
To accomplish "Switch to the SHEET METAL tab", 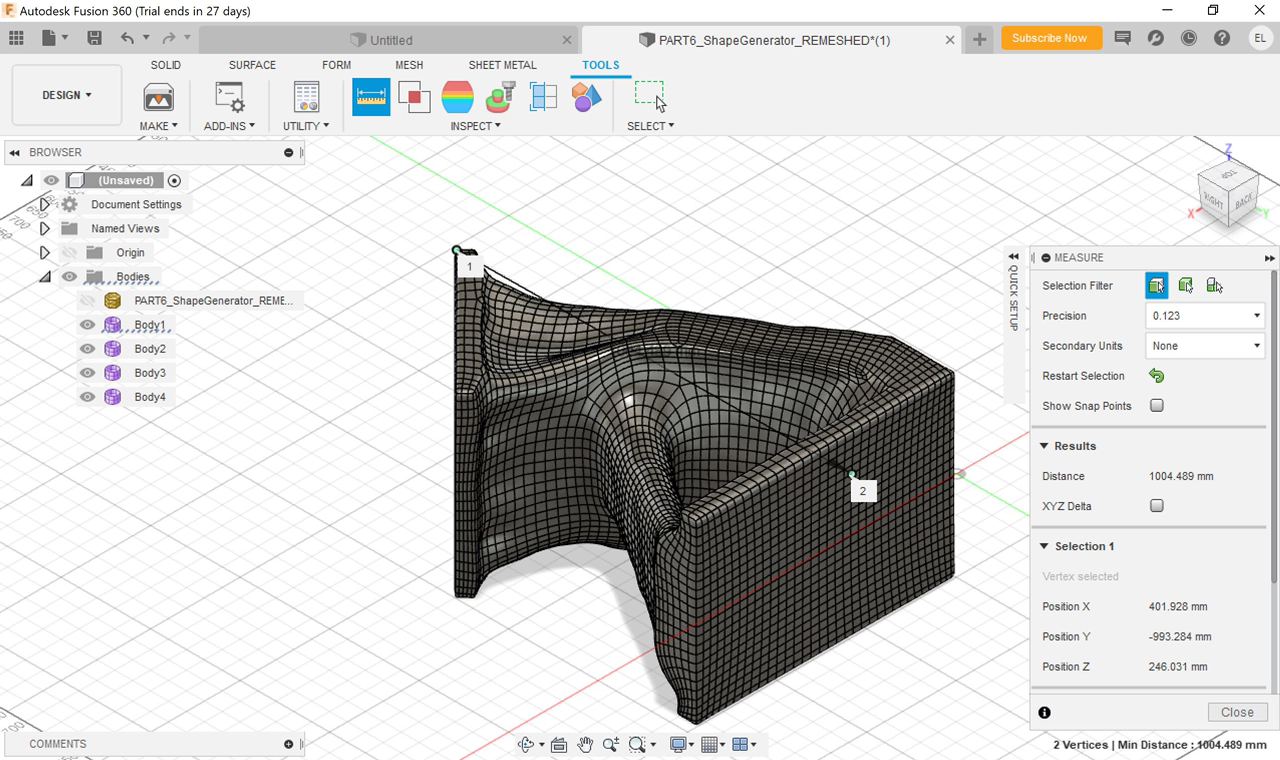I will [x=502, y=65].
